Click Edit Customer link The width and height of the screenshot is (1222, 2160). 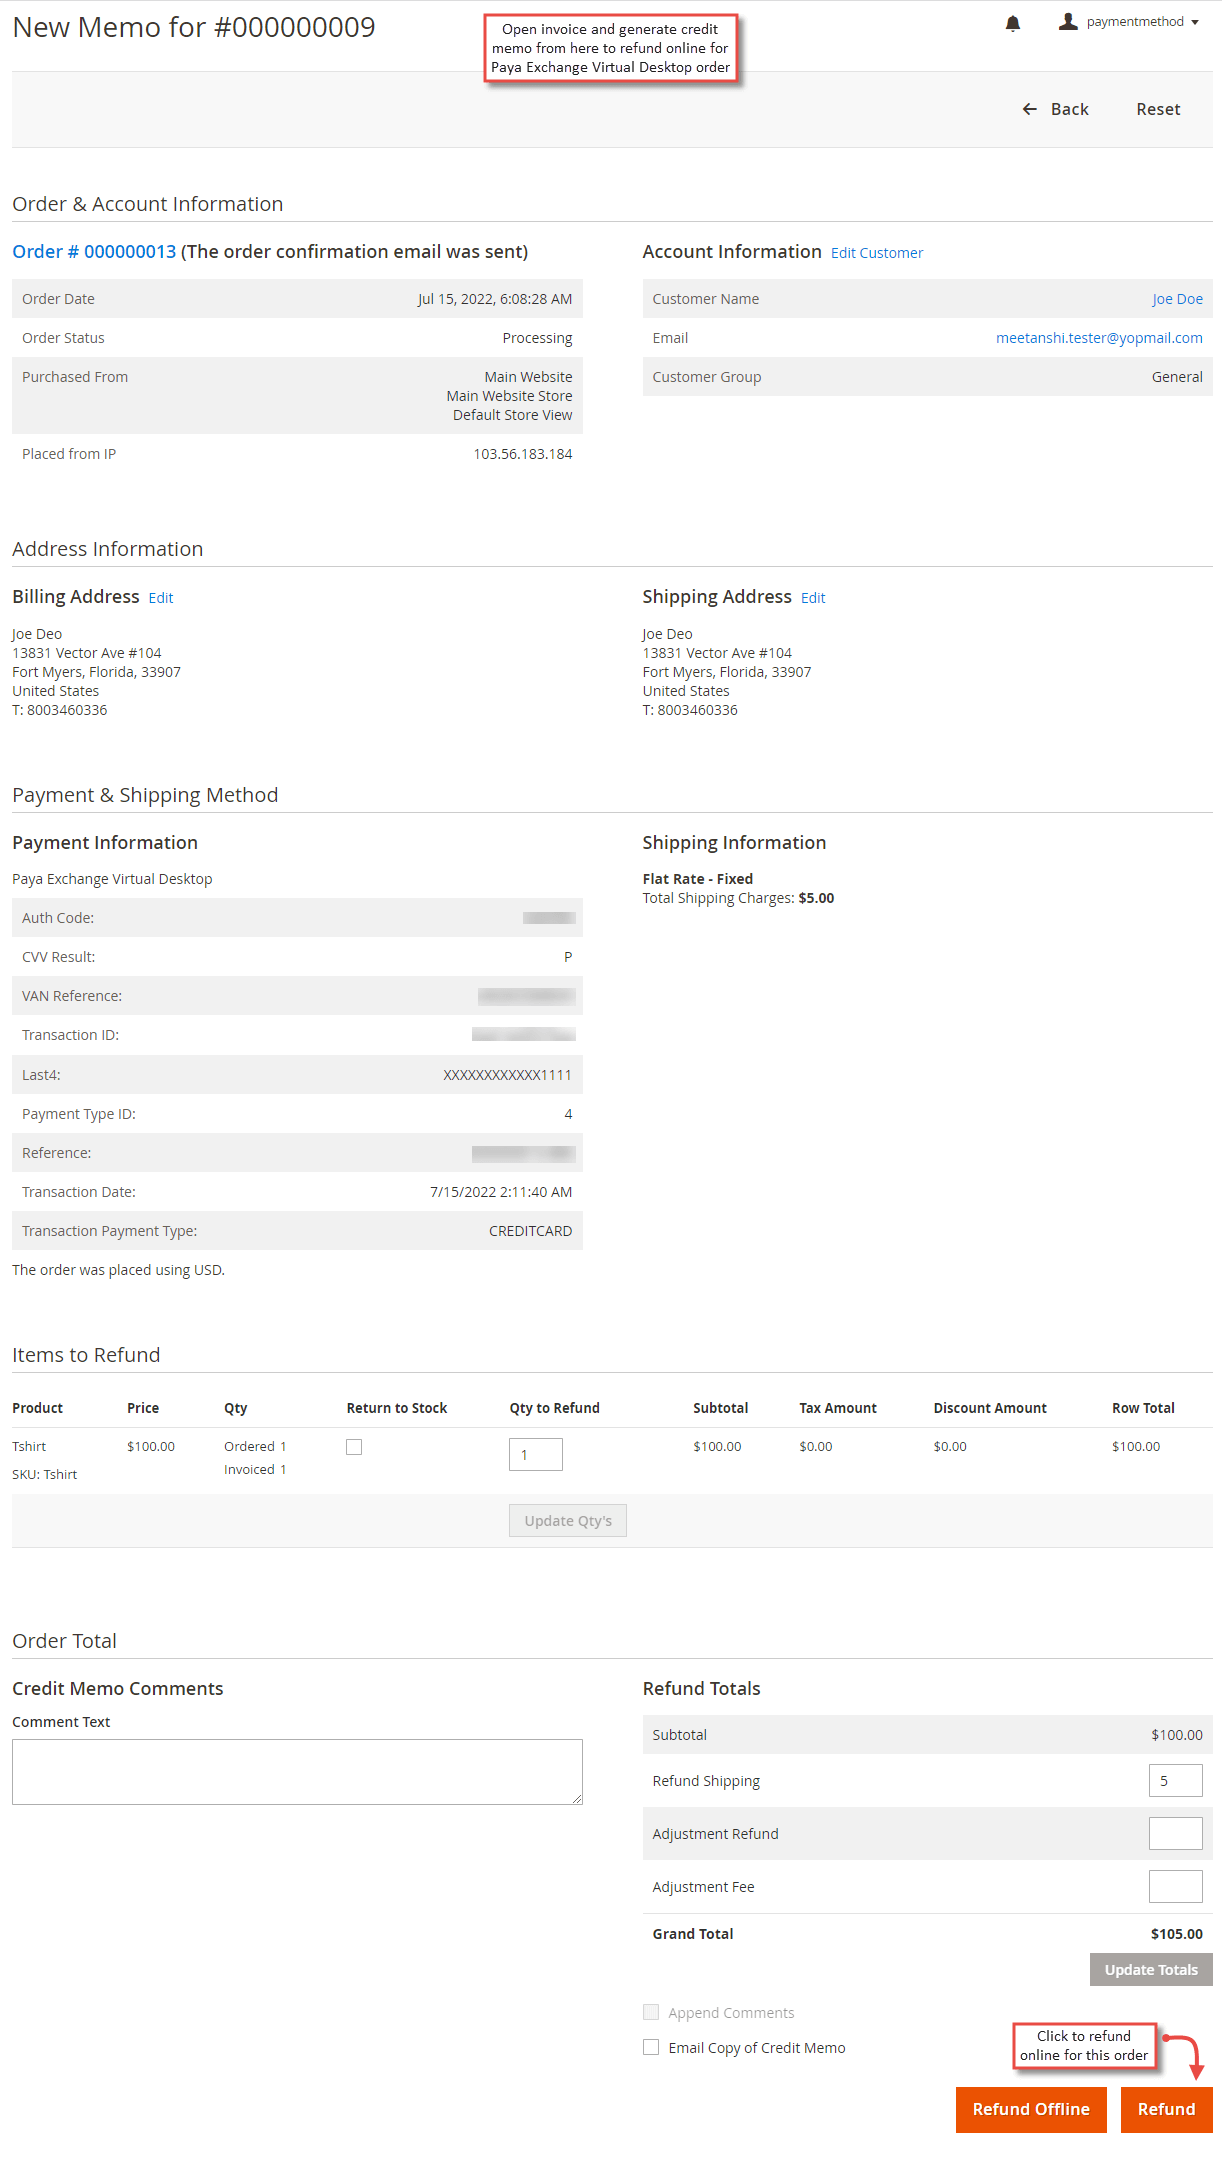point(877,253)
